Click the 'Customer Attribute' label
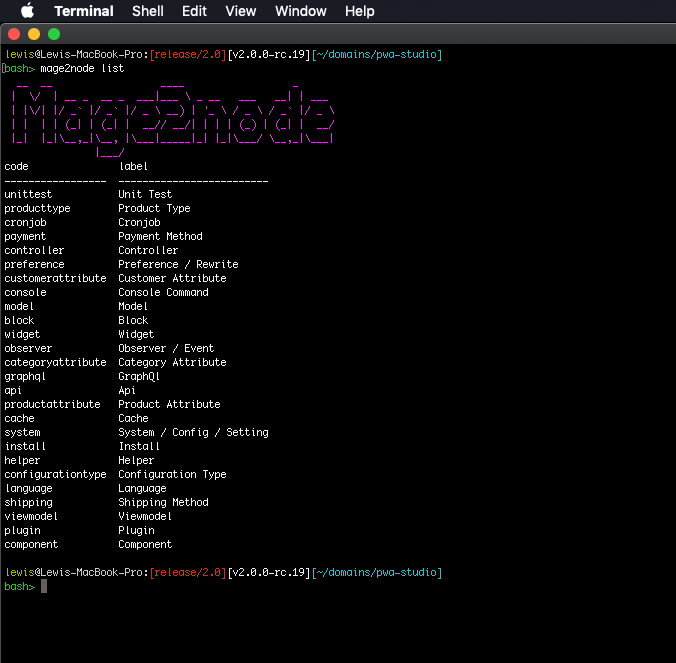Image resolution: width=676 pixels, height=663 pixels. pyautogui.click(x=172, y=278)
